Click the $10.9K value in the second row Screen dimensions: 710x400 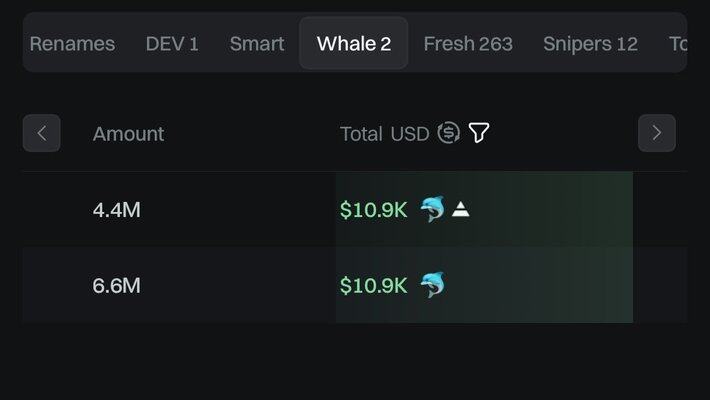pos(373,286)
